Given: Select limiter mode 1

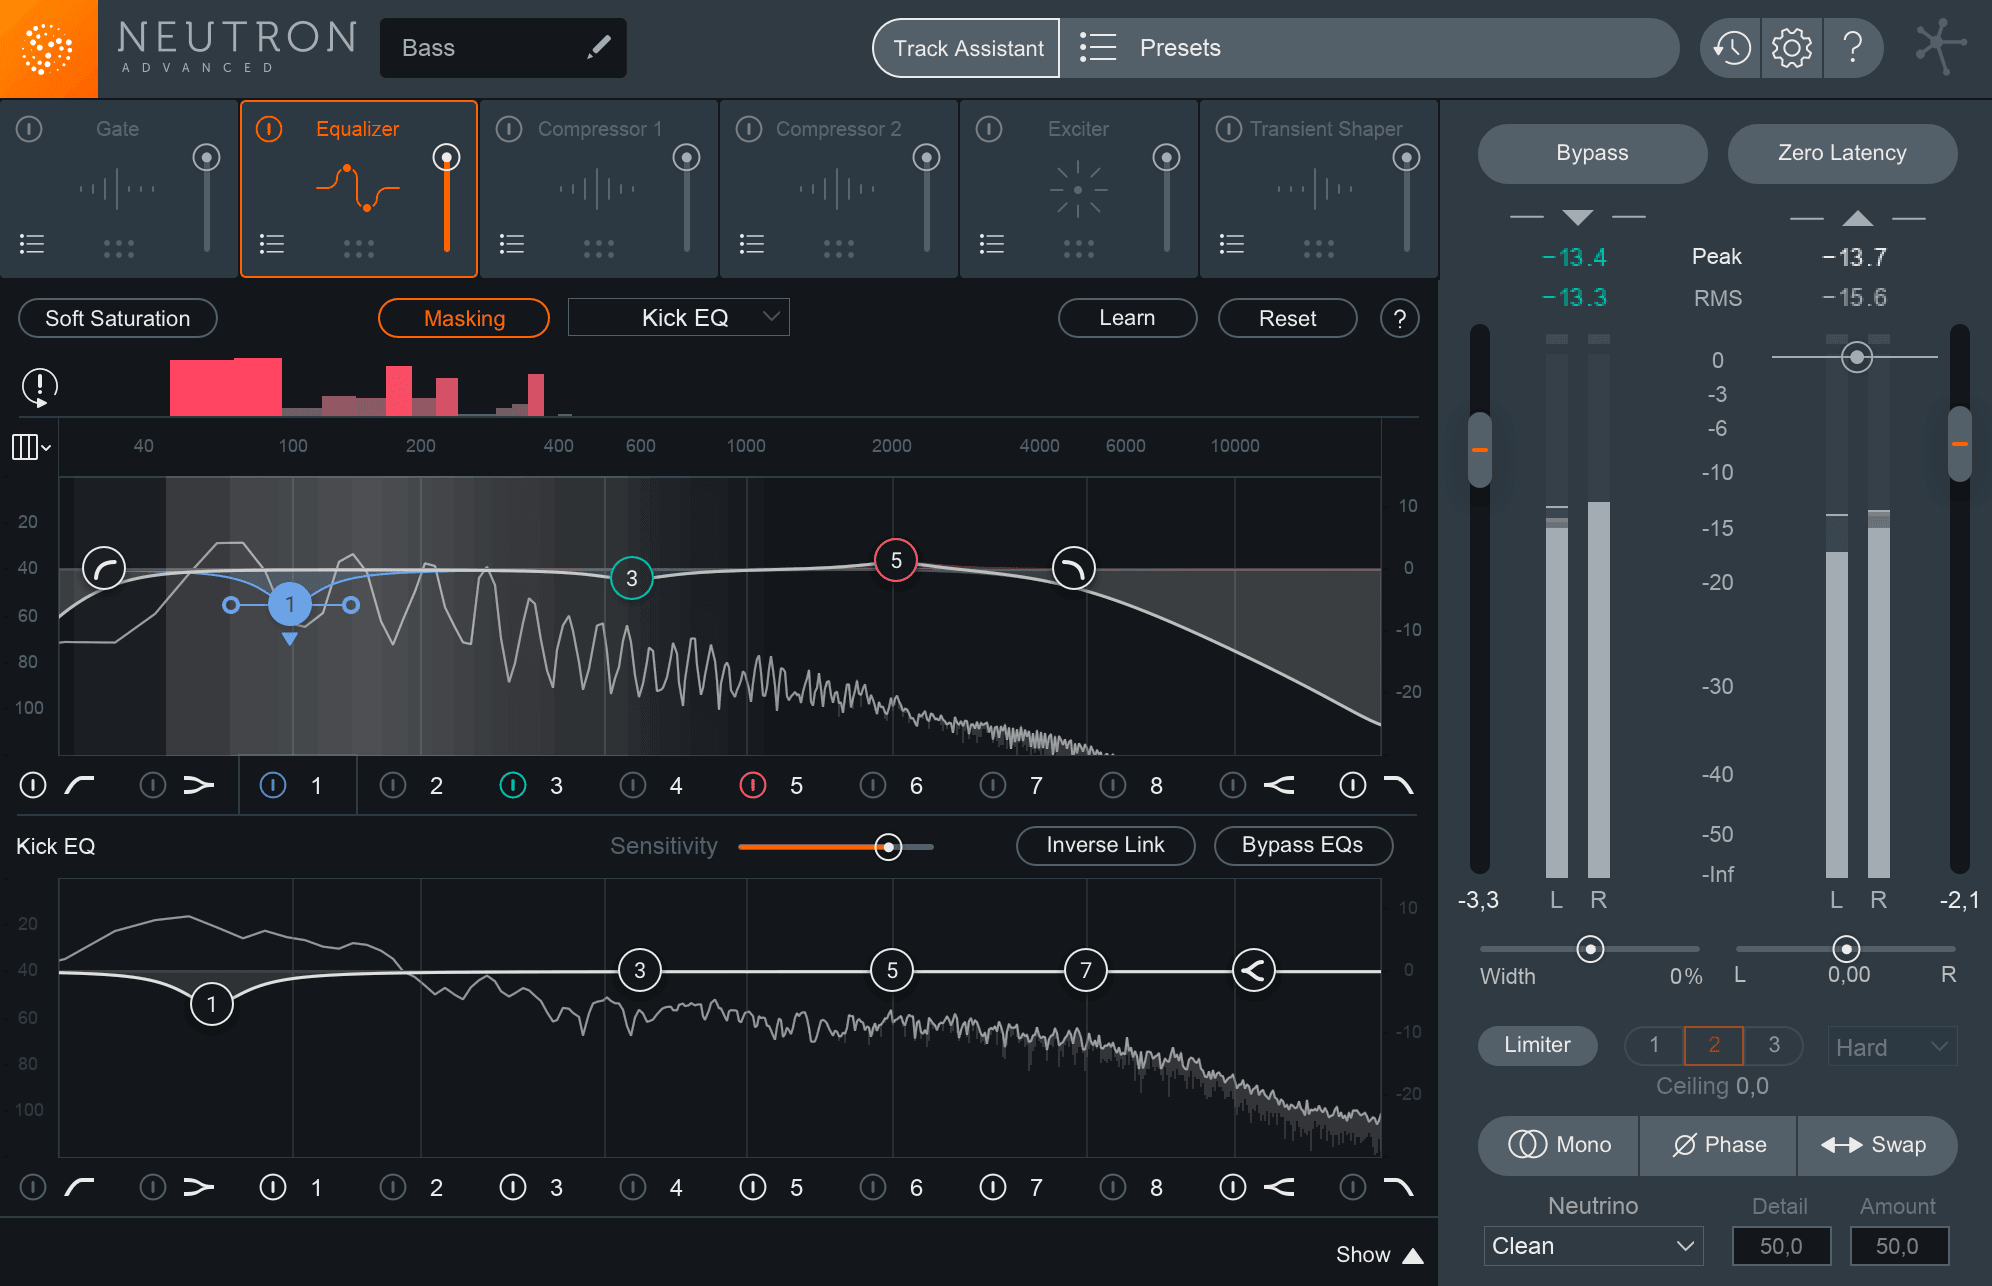Looking at the screenshot, I should point(1655,1045).
